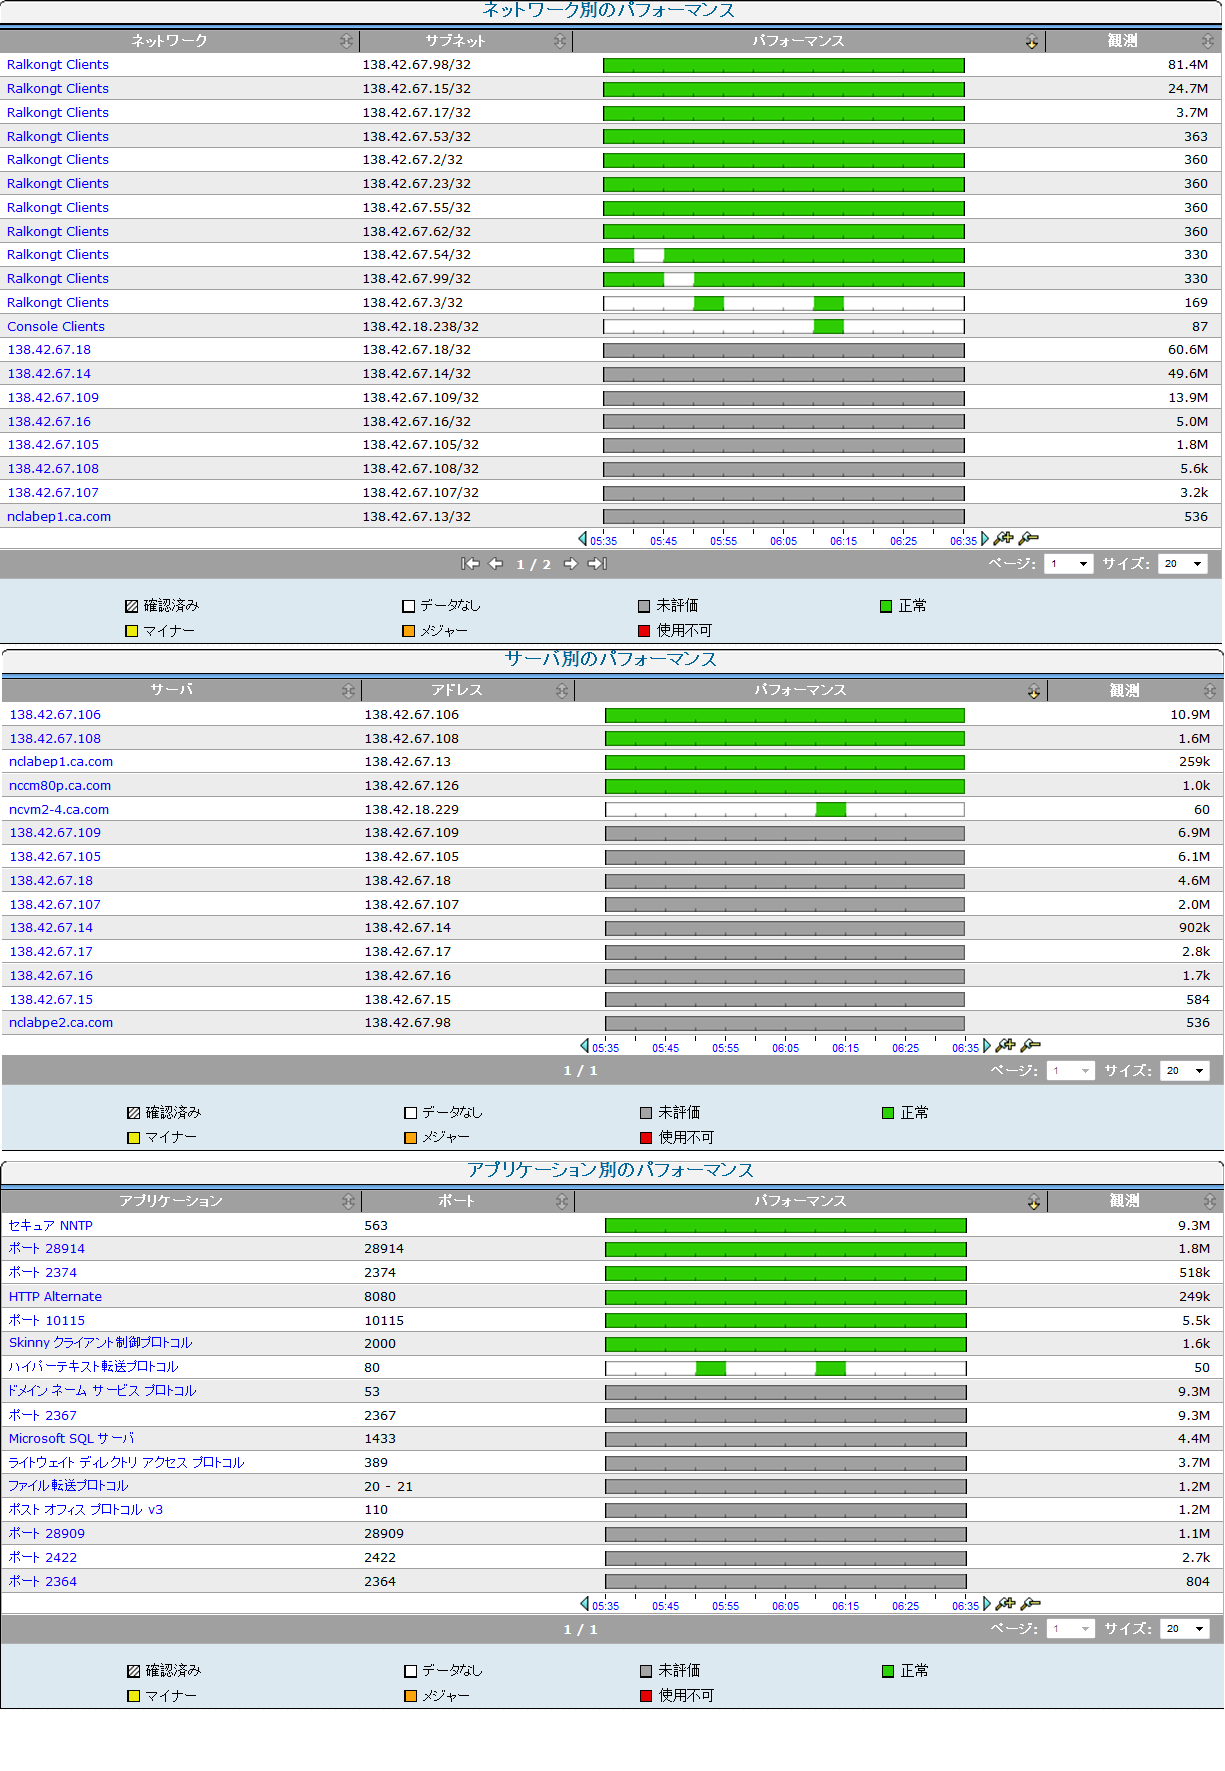Click 正常 green legend swatch under network table

pos(886,606)
